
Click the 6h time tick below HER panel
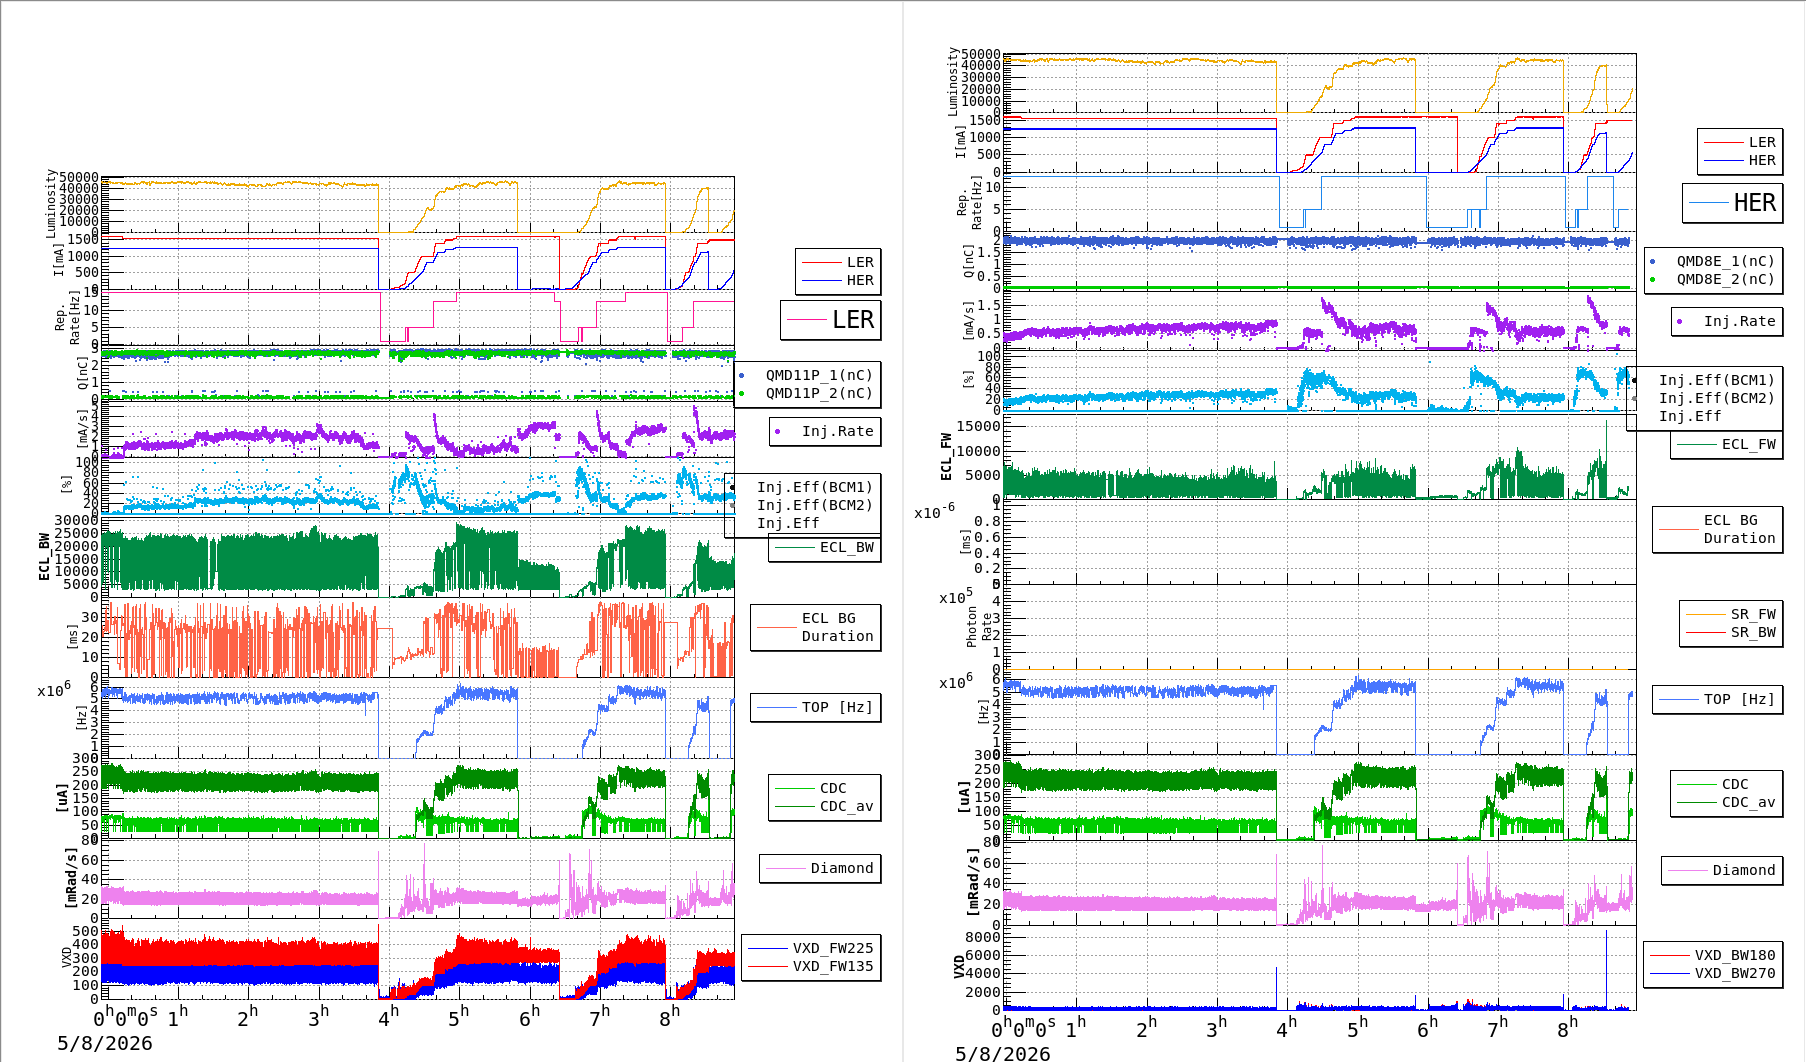(x=1427, y=1027)
